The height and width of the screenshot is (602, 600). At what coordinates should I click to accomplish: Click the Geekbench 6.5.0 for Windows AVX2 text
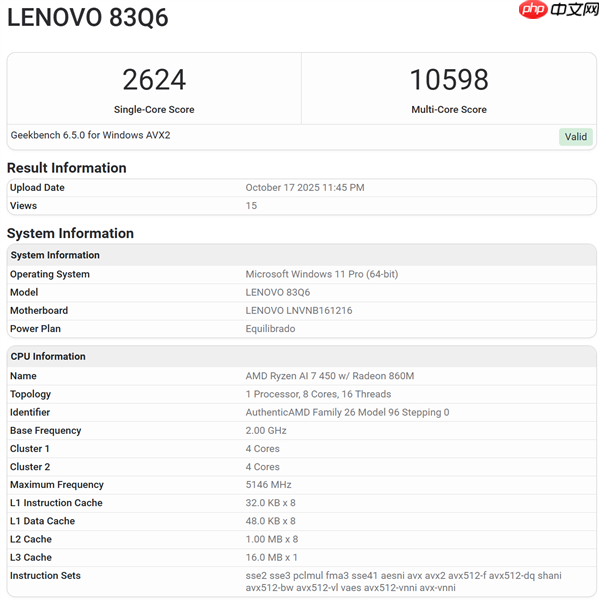pos(90,135)
